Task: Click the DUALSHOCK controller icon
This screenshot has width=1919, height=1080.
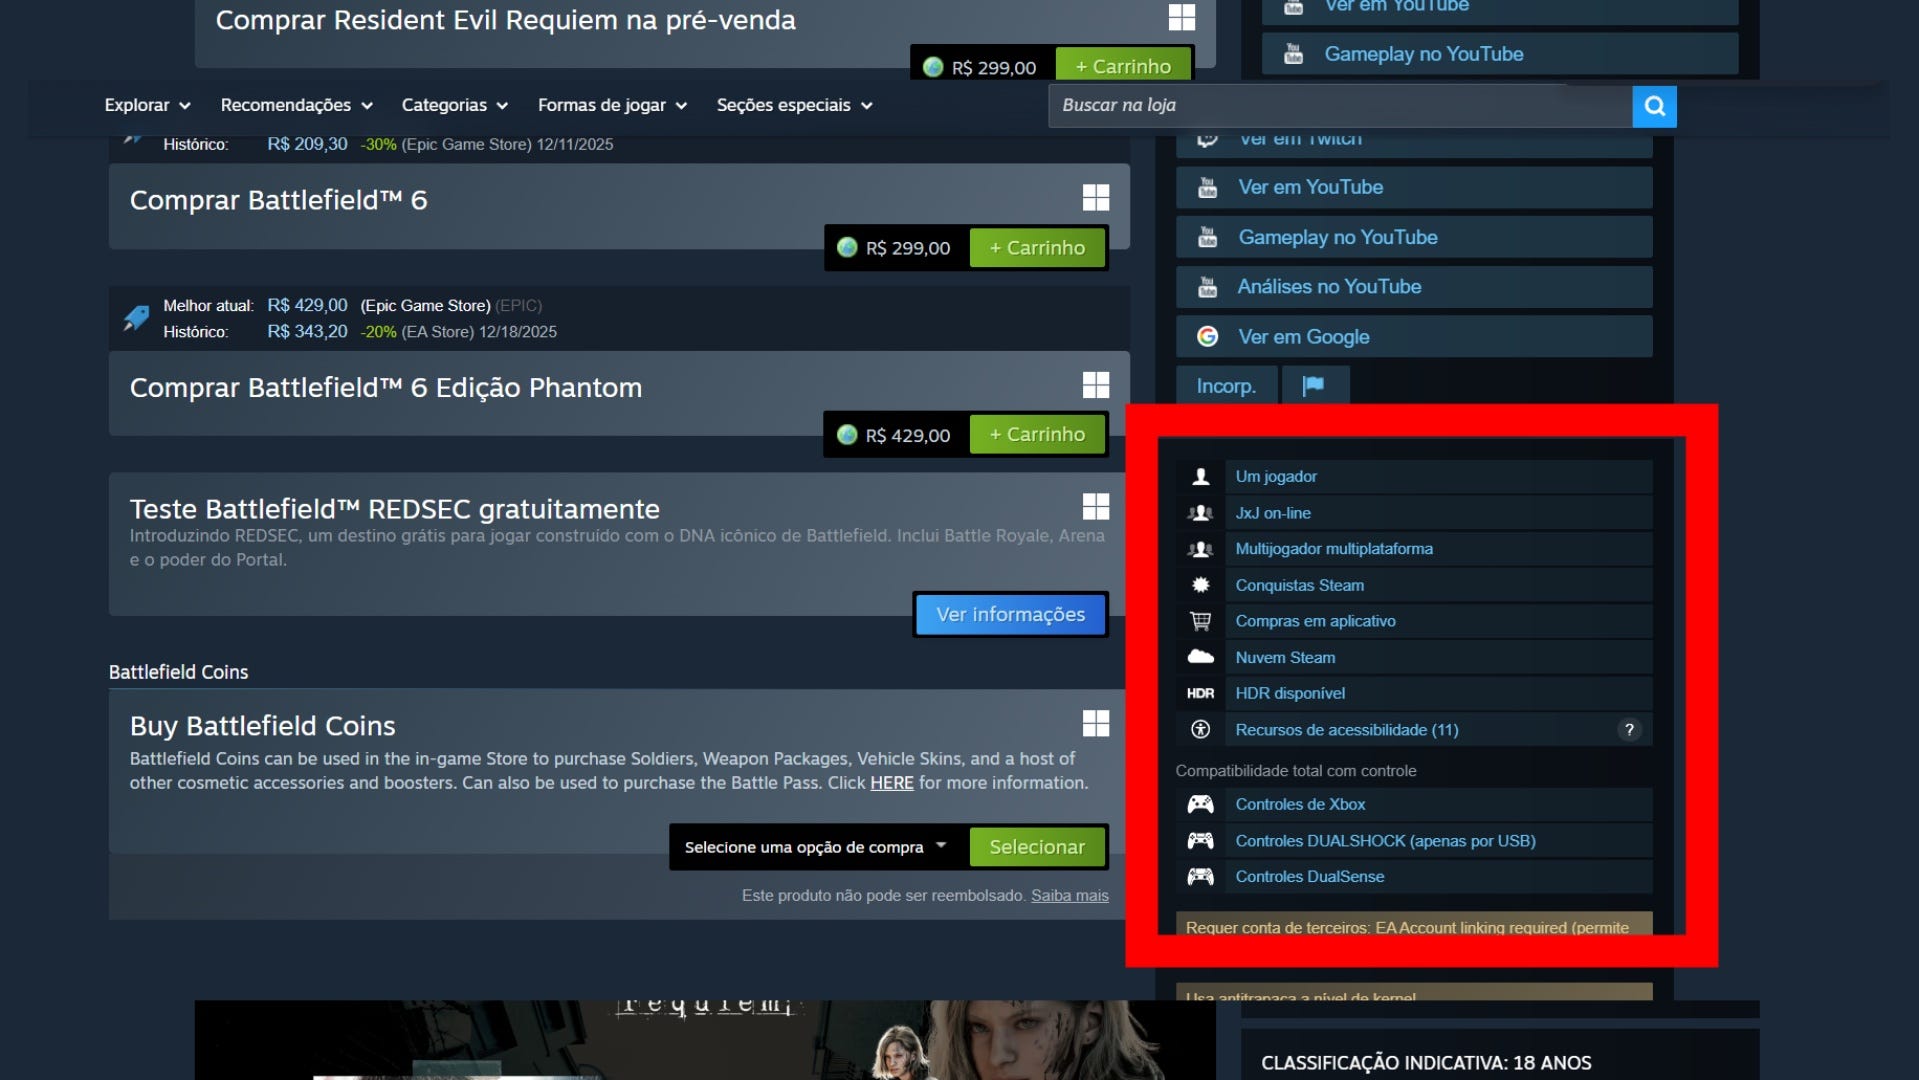Action: tap(1200, 841)
